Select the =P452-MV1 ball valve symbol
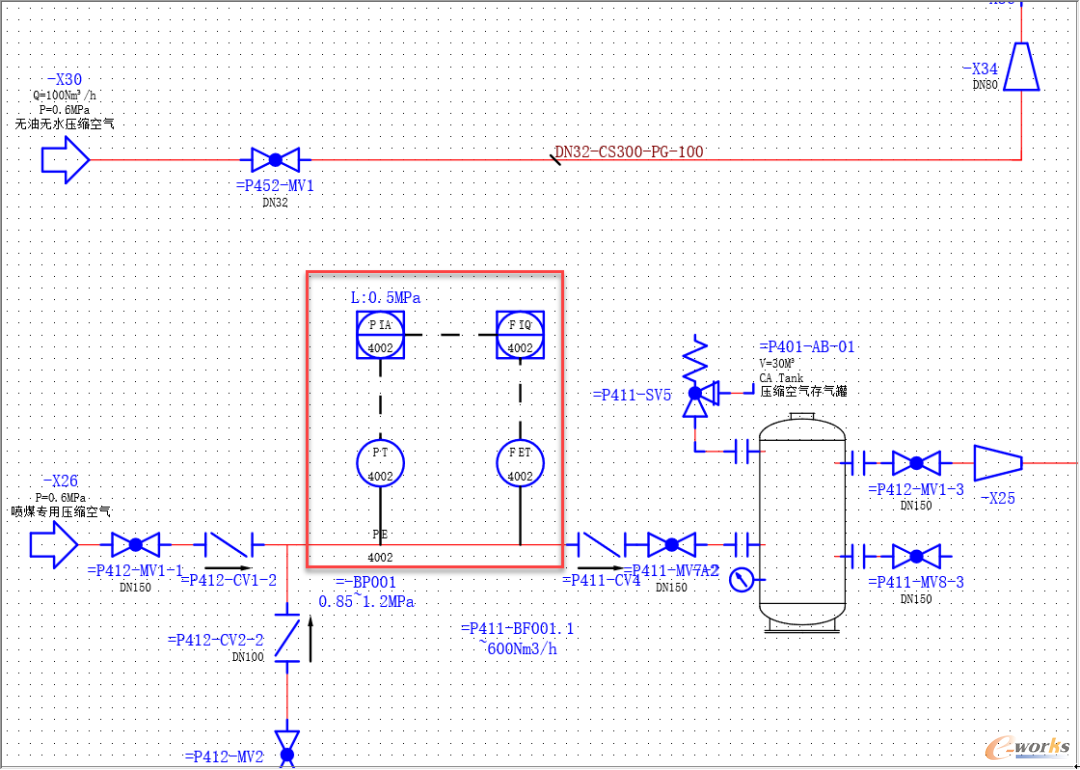 275,160
